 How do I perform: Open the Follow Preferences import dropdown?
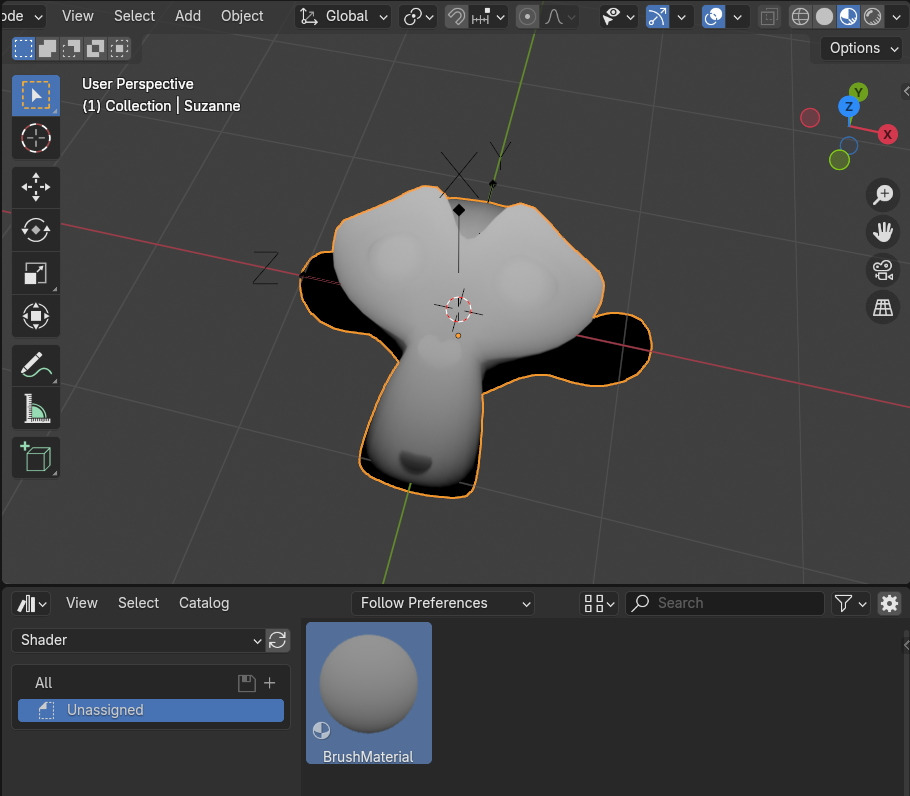tap(443, 603)
